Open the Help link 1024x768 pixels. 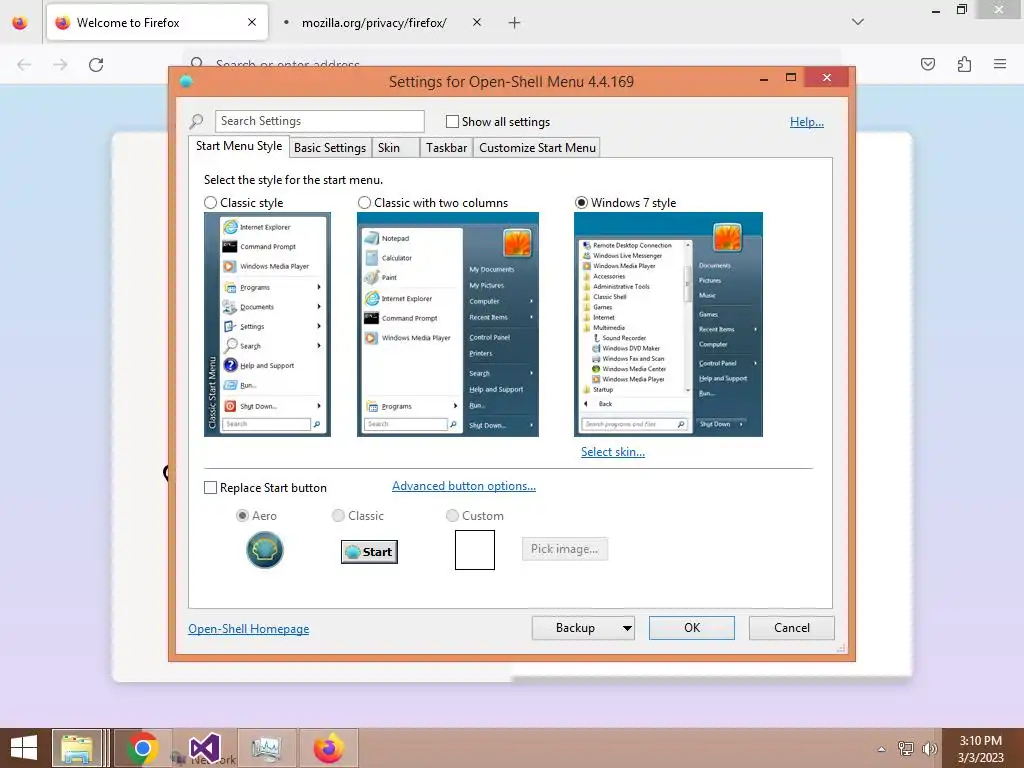[807, 122]
